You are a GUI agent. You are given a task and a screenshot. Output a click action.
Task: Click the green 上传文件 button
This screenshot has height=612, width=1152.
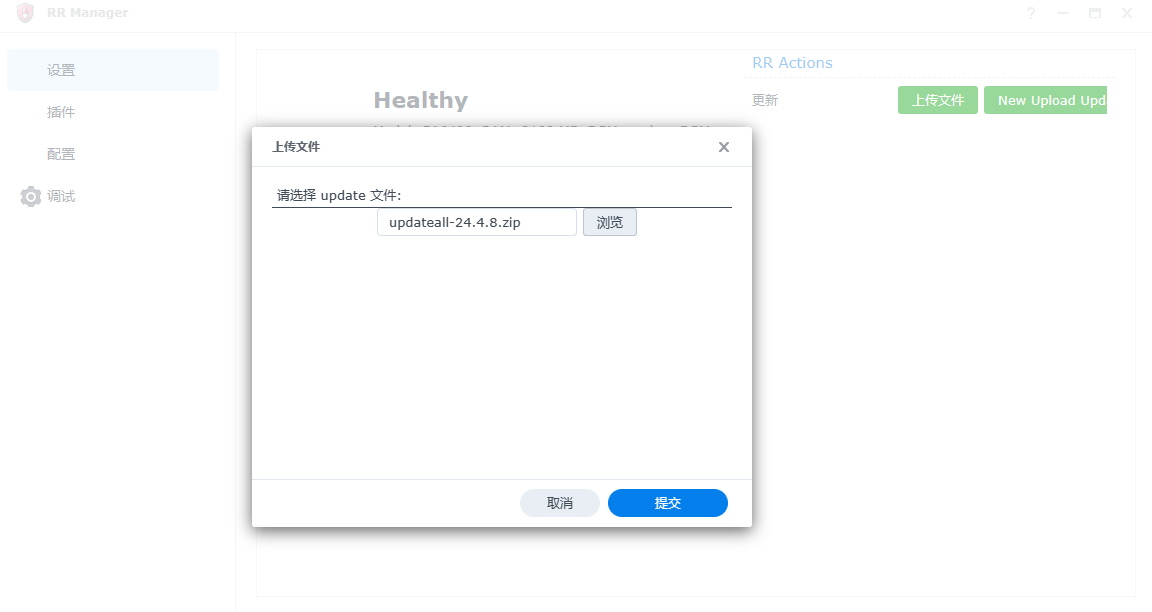(x=937, y=100)
